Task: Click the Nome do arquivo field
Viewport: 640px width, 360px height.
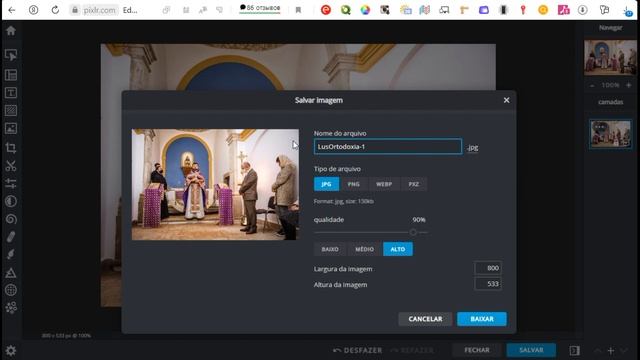Action: pyautogui.click(x=388, y=147)
